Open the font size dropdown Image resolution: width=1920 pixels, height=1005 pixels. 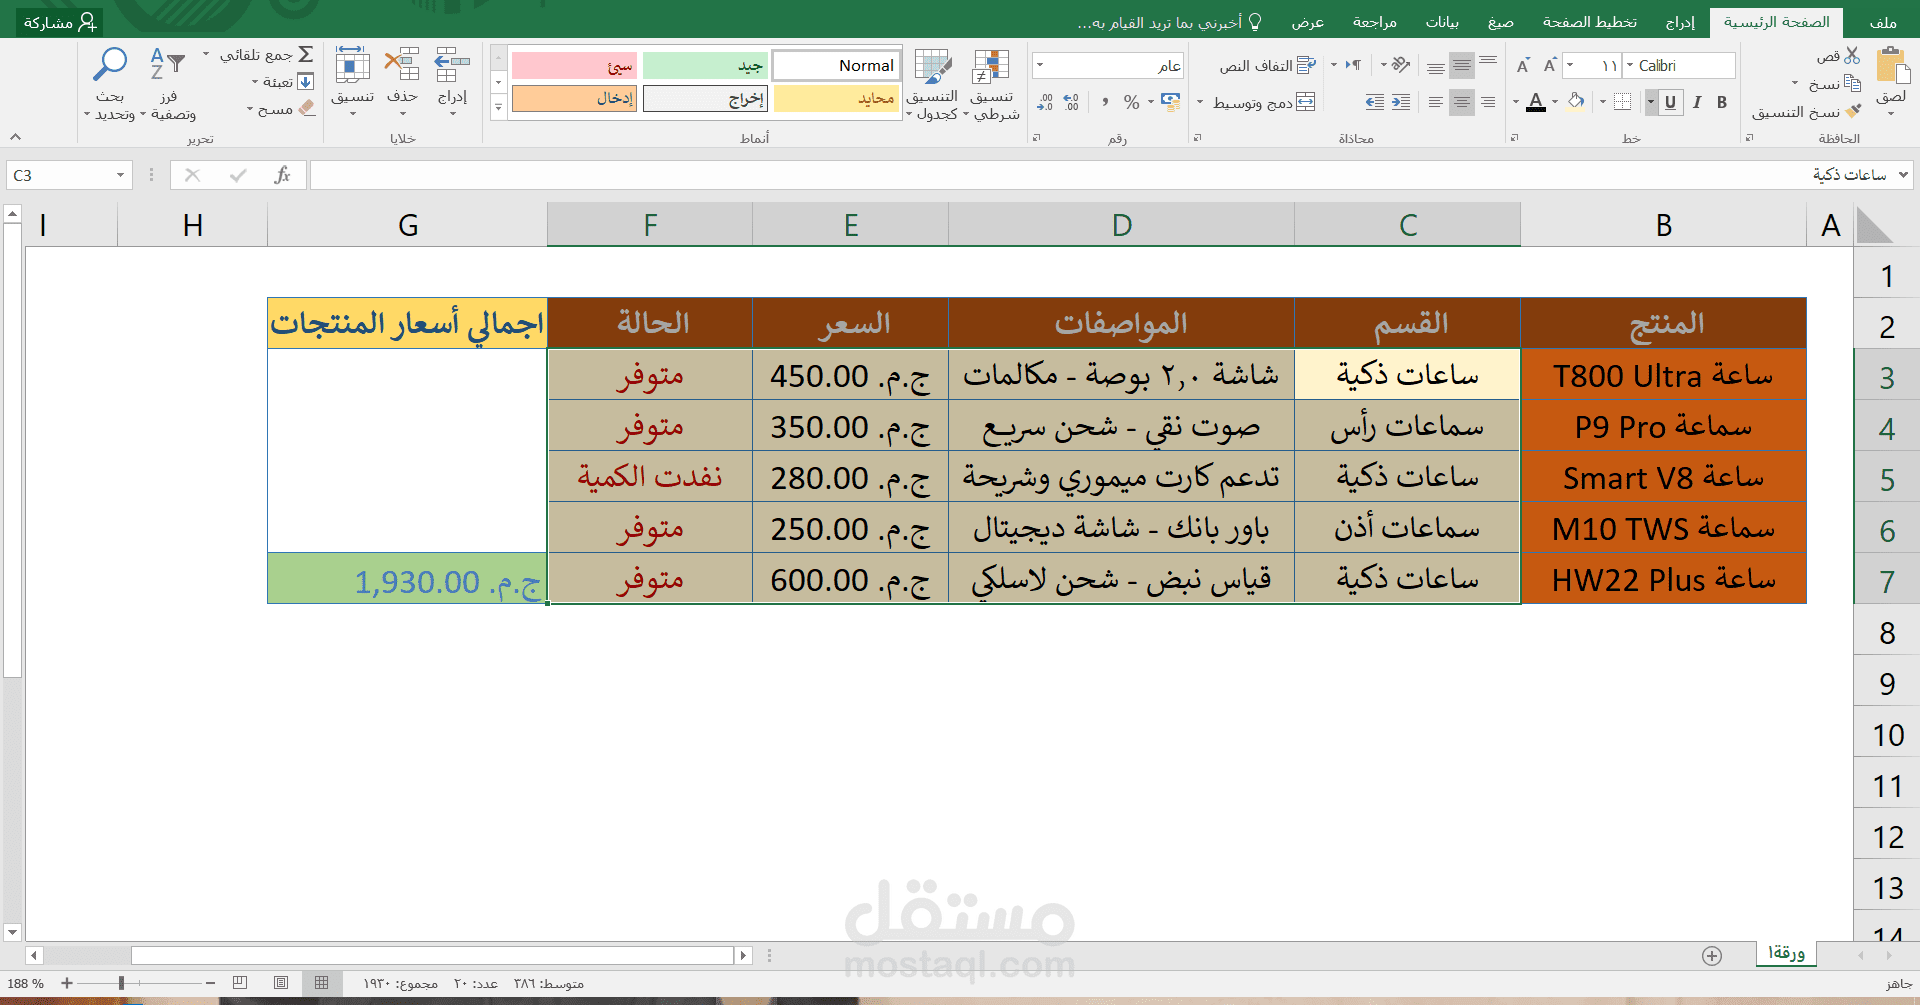click(1570, 66)
